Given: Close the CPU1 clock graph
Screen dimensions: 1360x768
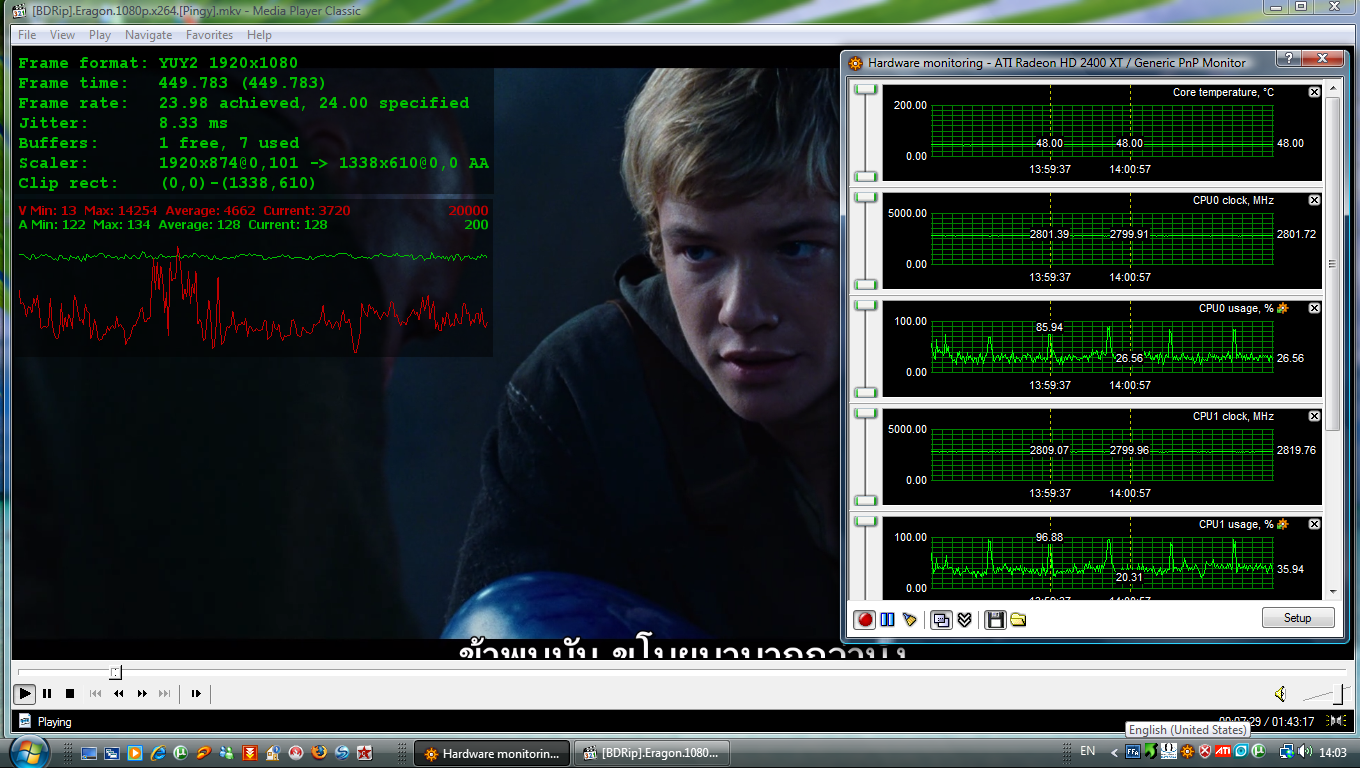Looking at the screenshot, I should [1314, 416].
